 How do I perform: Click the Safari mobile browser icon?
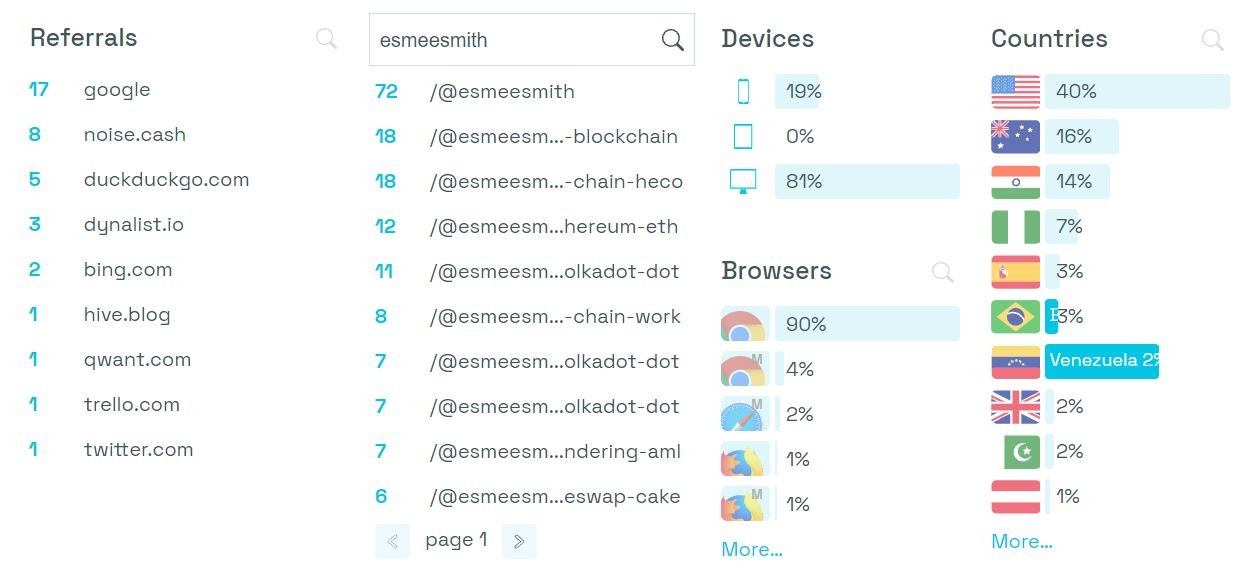pyautogui.click(x=744, y=414)
